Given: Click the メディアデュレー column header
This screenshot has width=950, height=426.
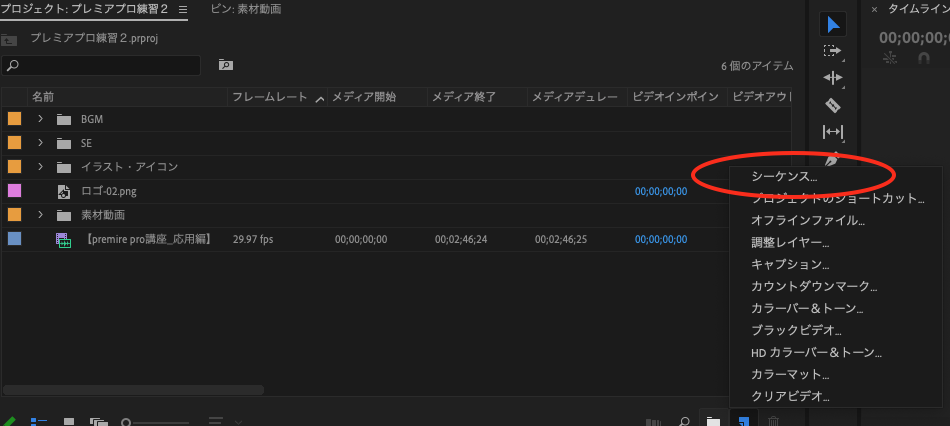Looking at the screenshot, I should 575,97.
